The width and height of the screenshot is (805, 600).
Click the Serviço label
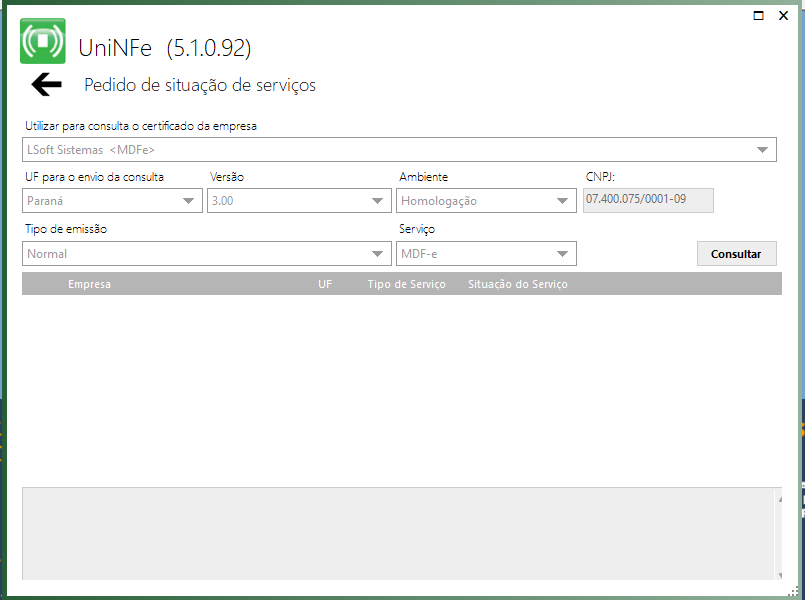(417, 229)
